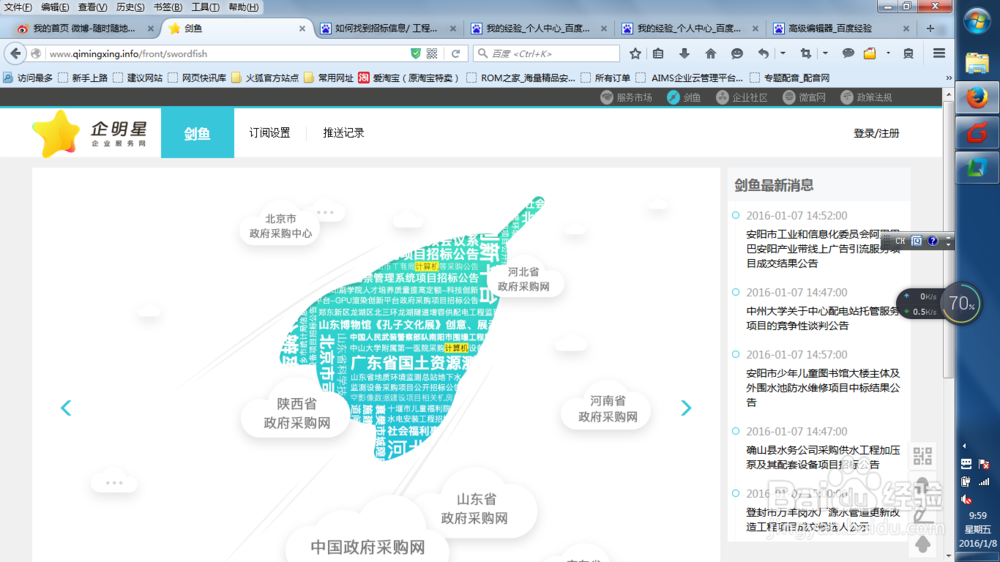The height and width of the screenshot is (562, 1000).
Task: Show previous carousel slide with left arrow
Action: click(66, 408)
